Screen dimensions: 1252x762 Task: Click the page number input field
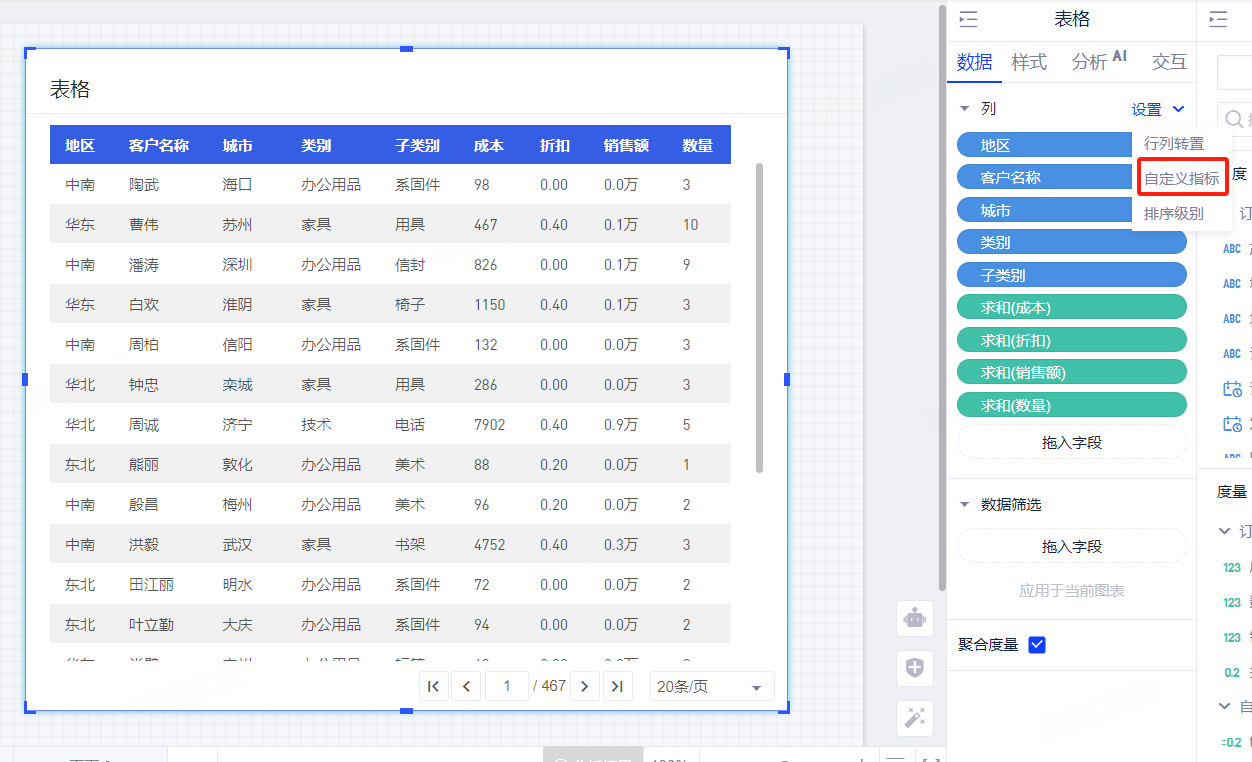(507, 686)
